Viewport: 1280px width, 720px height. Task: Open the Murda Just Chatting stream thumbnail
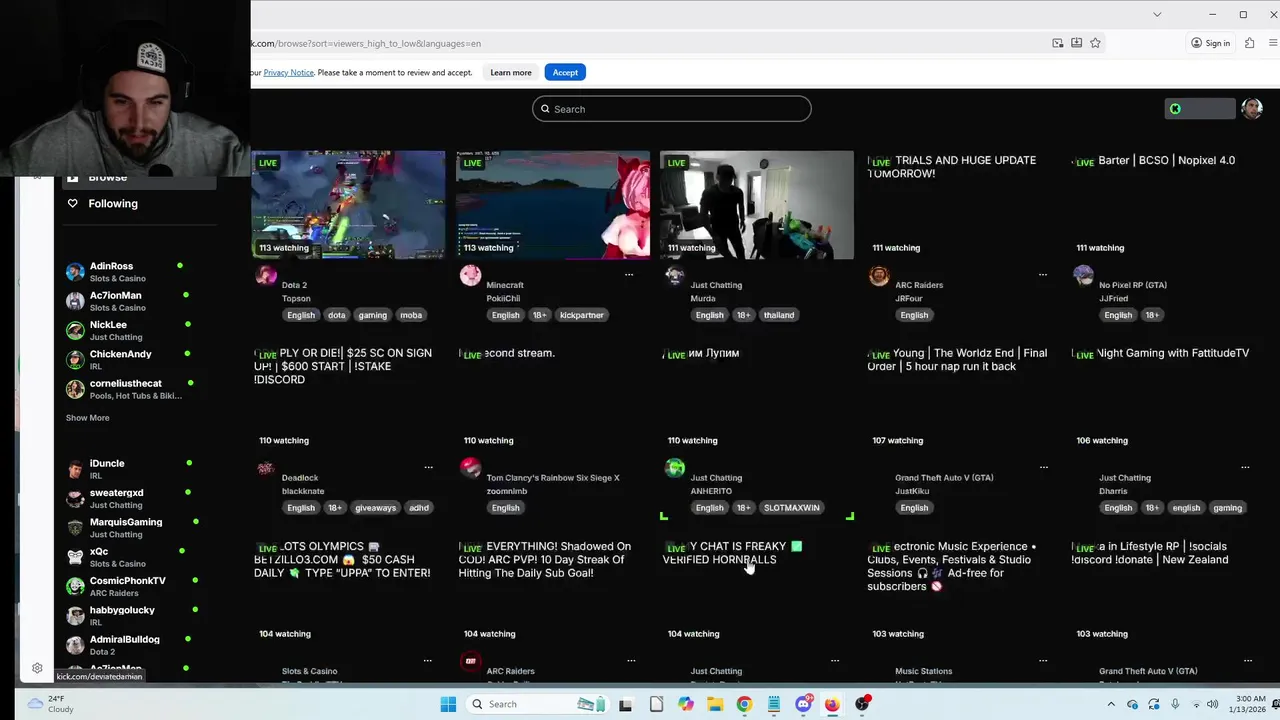pyautogui.click(x=757, y=205)
